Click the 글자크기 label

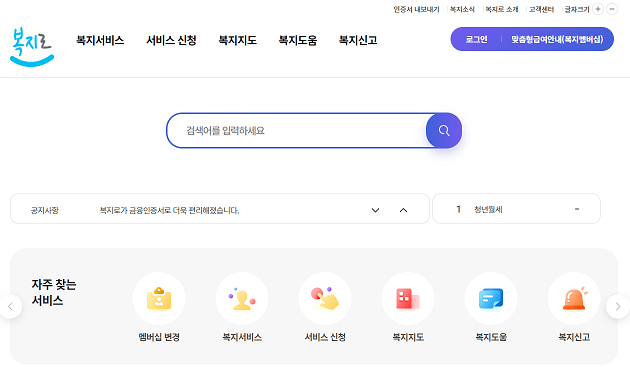coord(577,9)
